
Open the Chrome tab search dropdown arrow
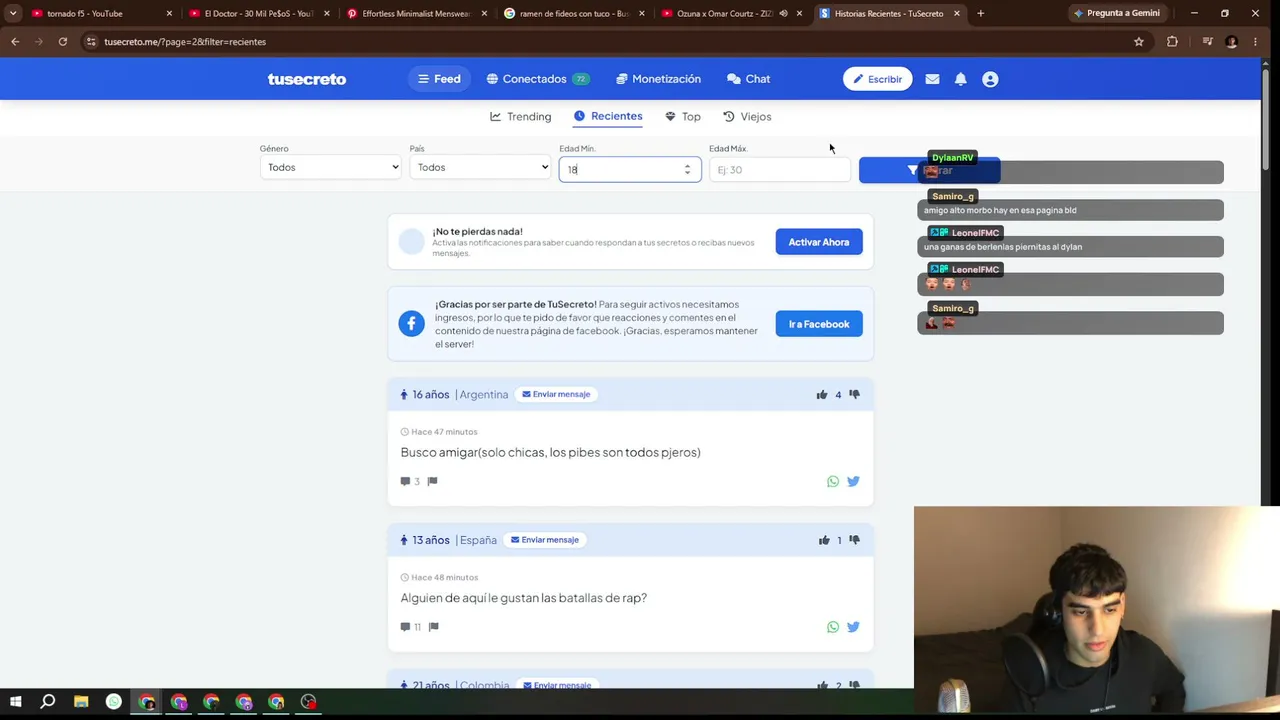click(x=13, y=13)
